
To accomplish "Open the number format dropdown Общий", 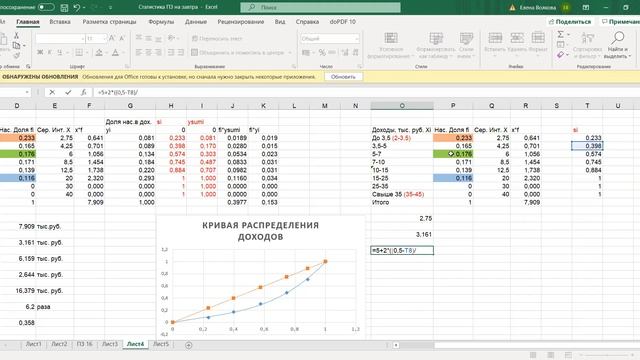I will pos(357,39).
